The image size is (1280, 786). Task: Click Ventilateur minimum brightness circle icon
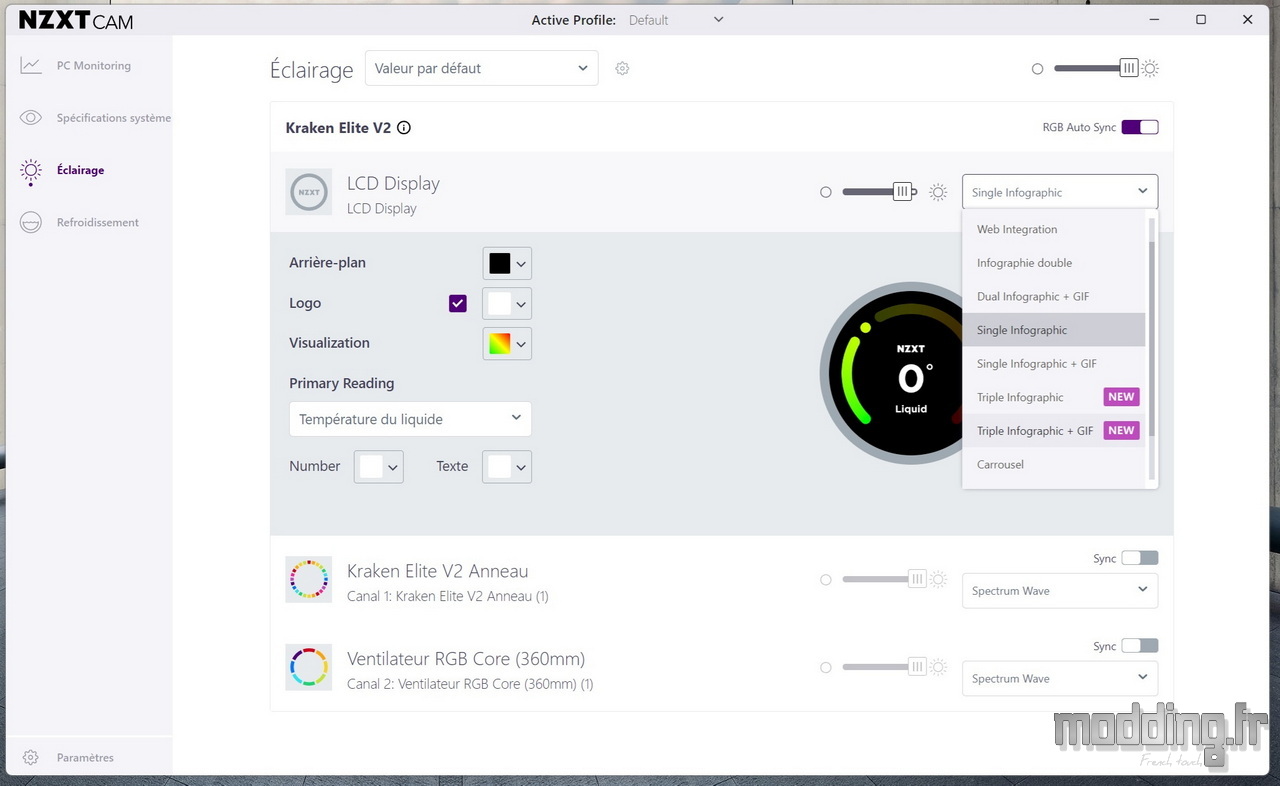[x=825, y=667]
